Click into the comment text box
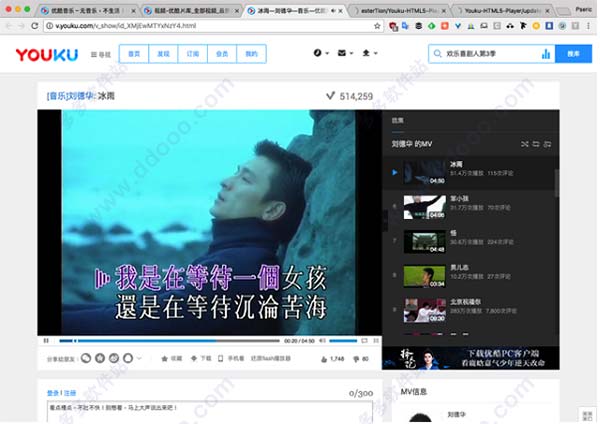Screen dimensions: 600x424 coord(210,412)
